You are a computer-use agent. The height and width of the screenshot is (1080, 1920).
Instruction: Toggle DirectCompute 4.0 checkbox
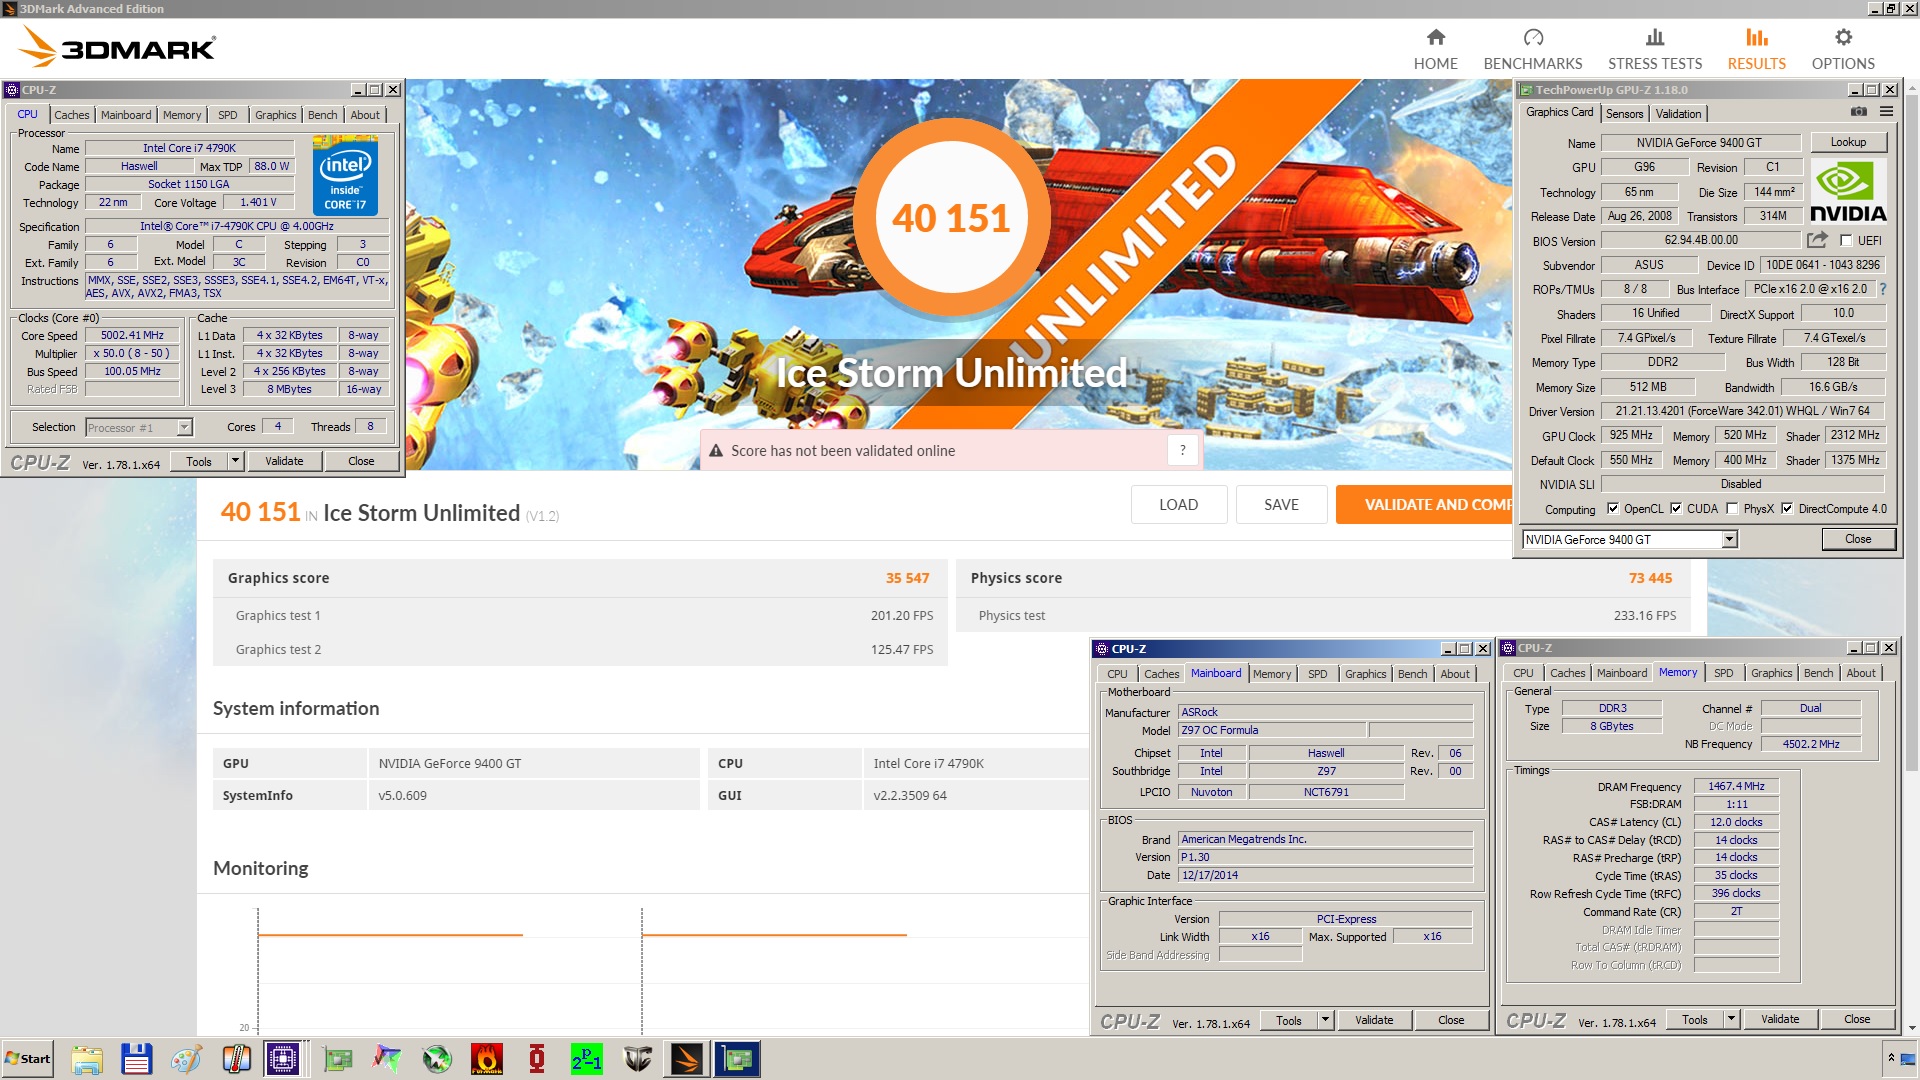(1787, 508)
